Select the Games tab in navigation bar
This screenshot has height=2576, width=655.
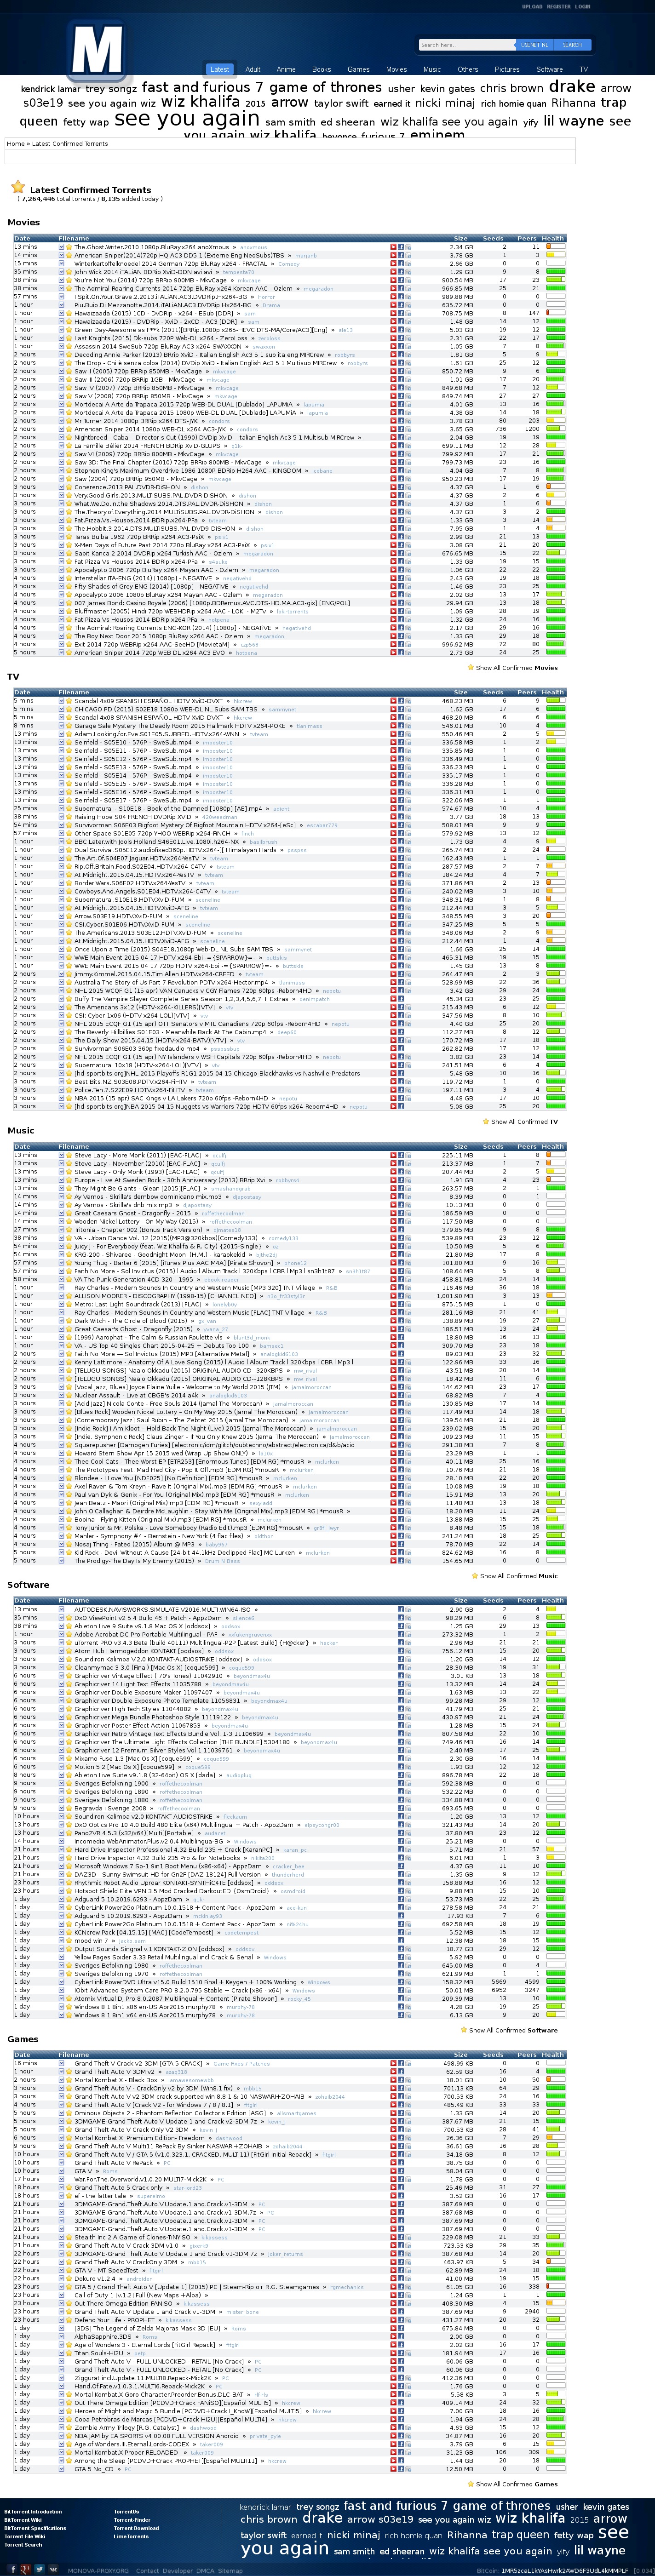pyautogui.click(x=358, y=69)
